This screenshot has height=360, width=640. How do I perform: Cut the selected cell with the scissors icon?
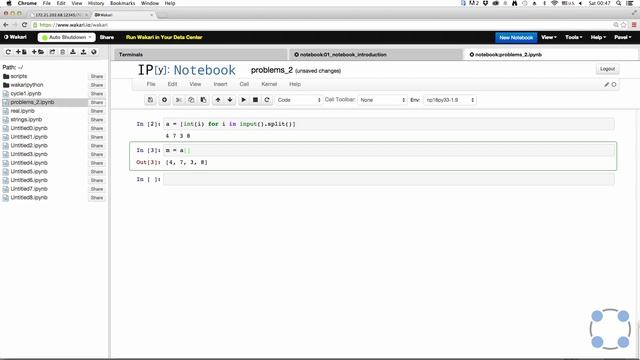pos(179,100)
